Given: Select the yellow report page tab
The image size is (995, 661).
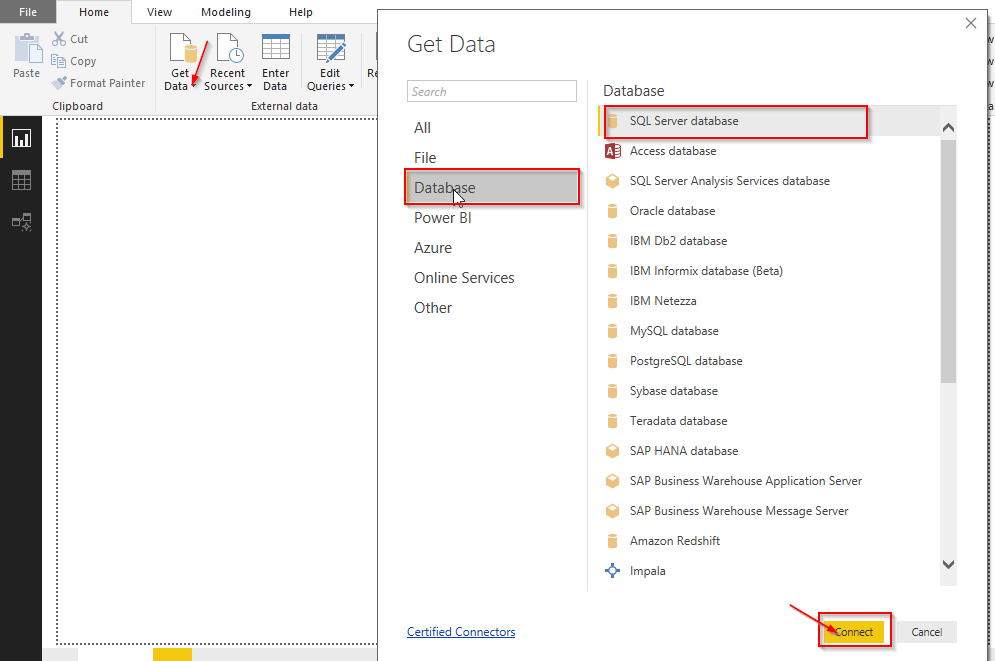Looking at the screenshot, I should pyautogui.click(x=172, y=655).
